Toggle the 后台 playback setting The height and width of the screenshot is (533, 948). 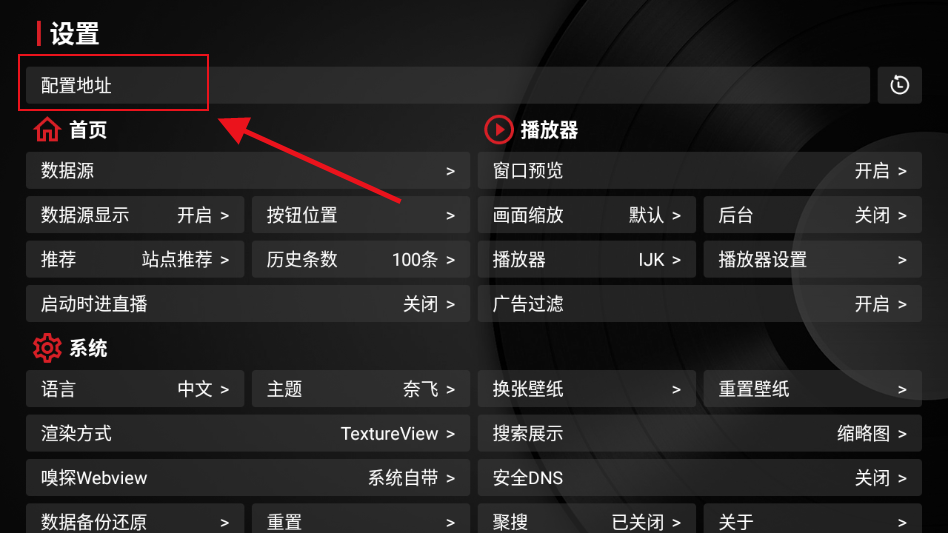[x=813, y=215]
